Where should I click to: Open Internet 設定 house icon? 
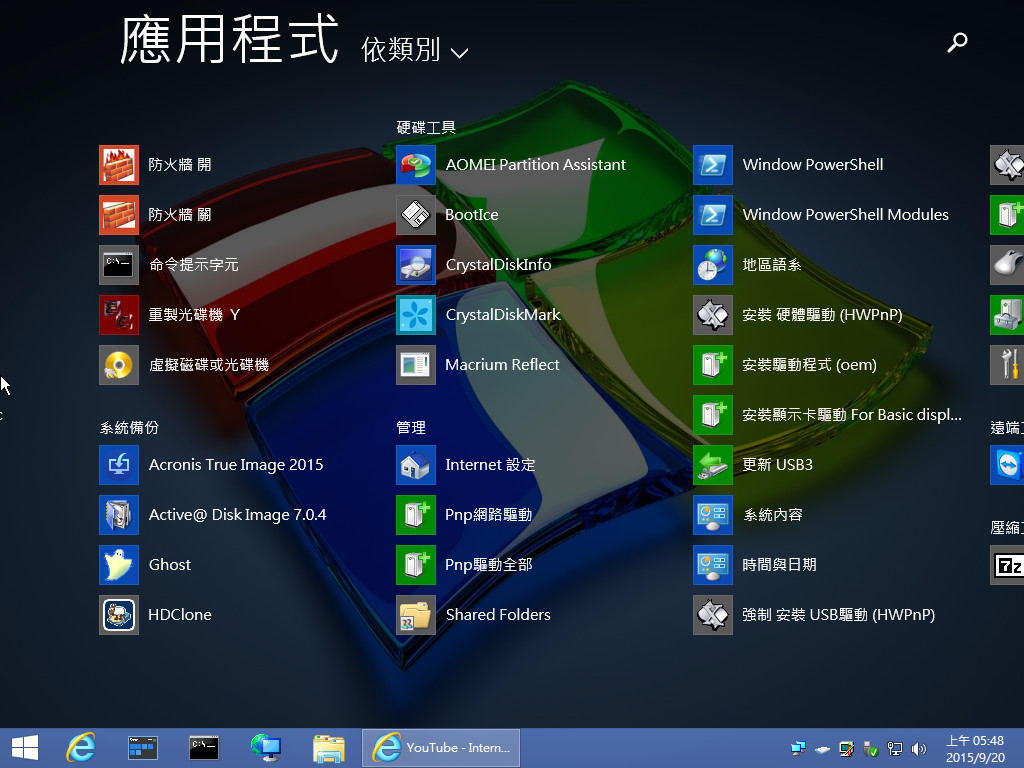(x=416, y=464)
